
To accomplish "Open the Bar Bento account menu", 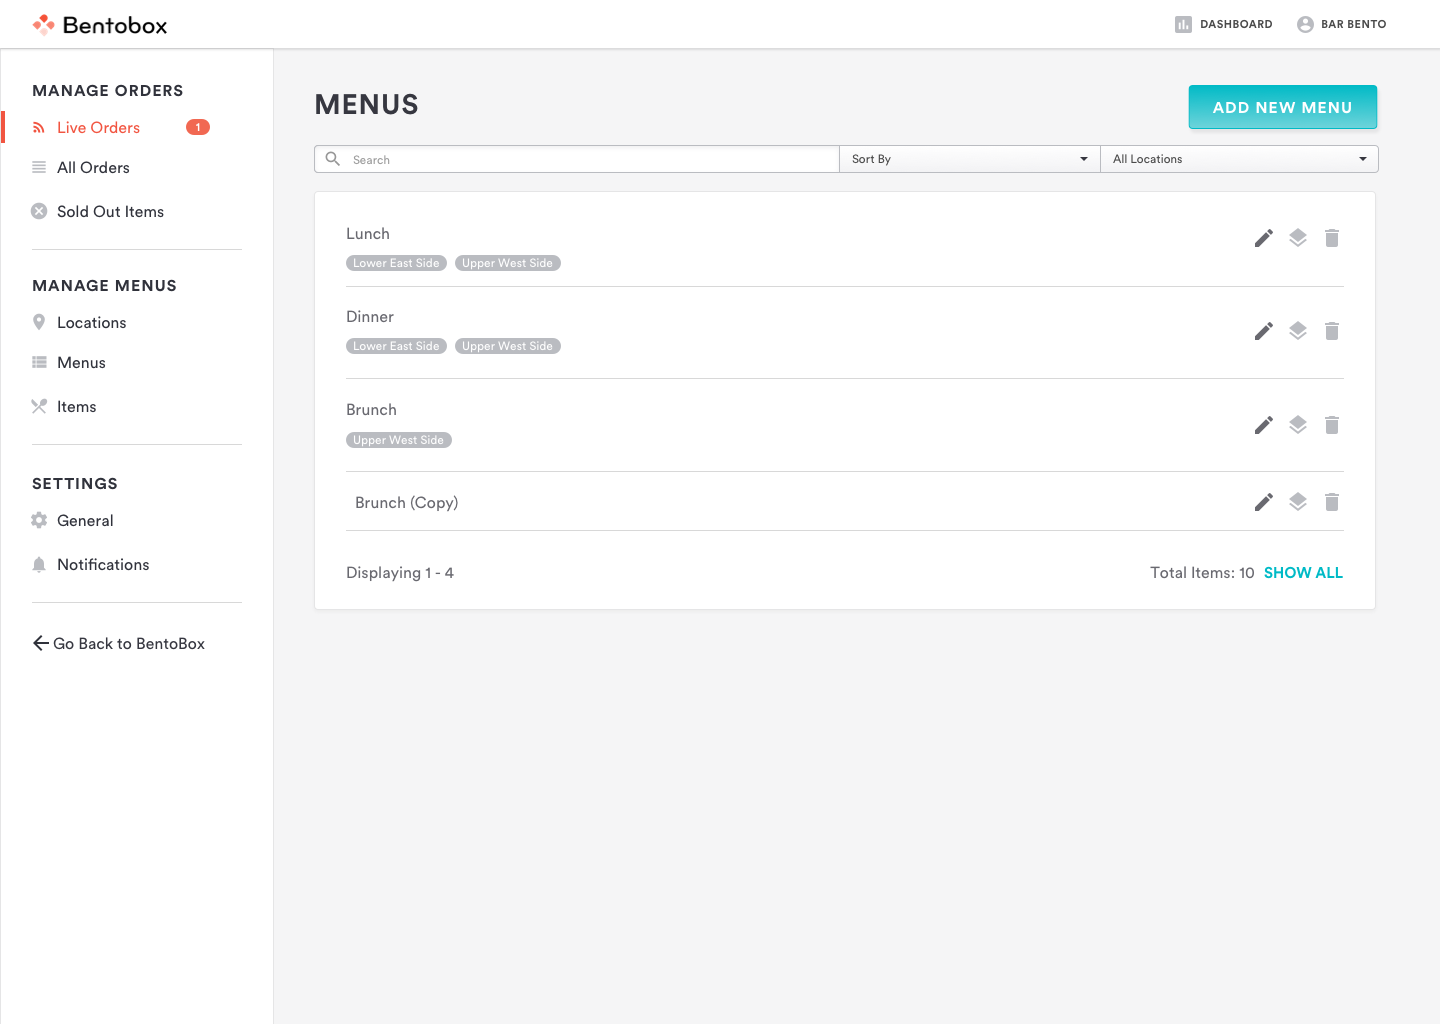I will tap(1353, 24).
